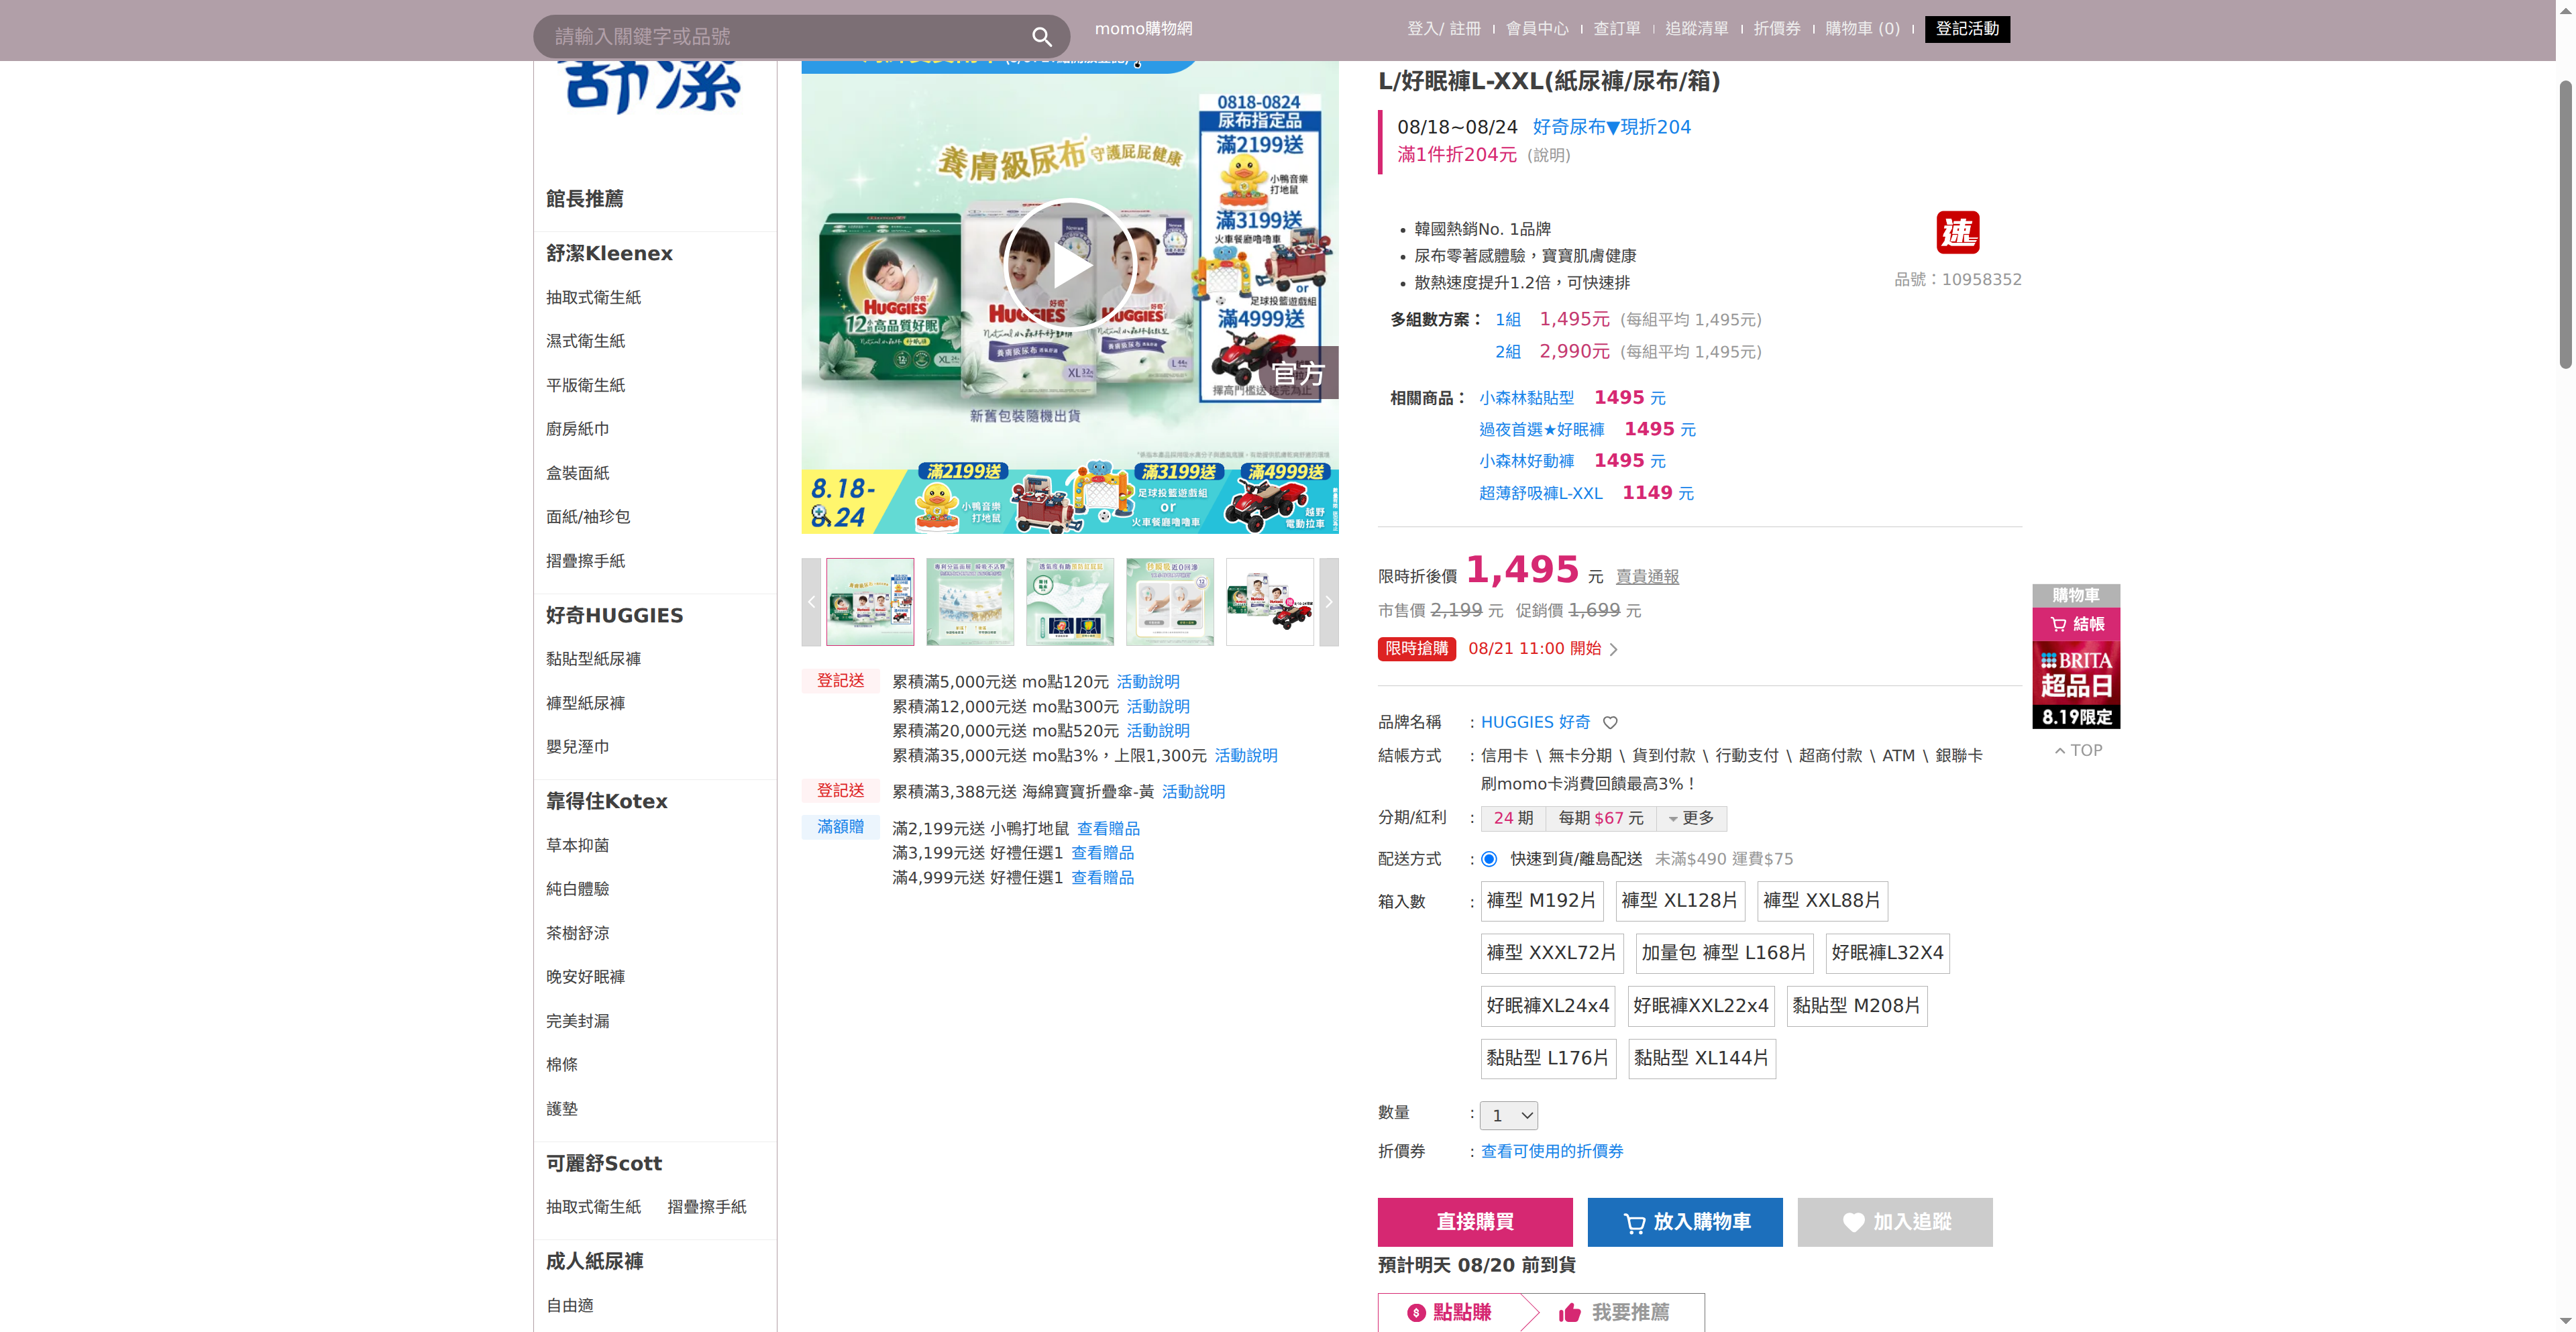This screenshot has height=1332, width=2576.
Task: Select the 褲型 XXXL72片 option
Action: (x=1551, y=953)
